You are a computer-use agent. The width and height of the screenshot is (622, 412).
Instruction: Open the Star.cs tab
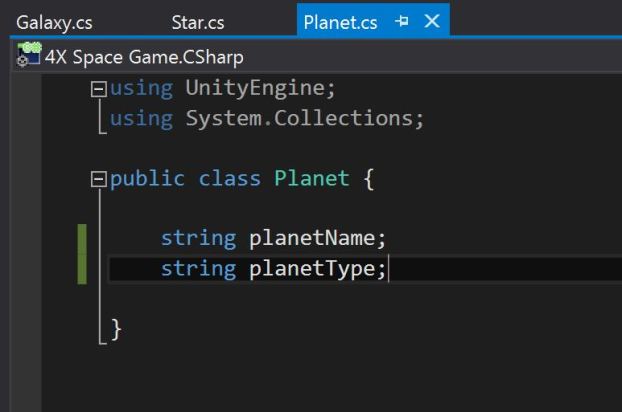pos(198,22)
